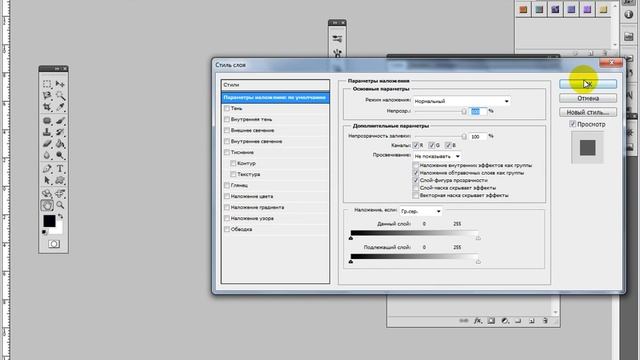Select the teal style swatch in Styles panel
This screenshot has height=360, width=640.
539,9
